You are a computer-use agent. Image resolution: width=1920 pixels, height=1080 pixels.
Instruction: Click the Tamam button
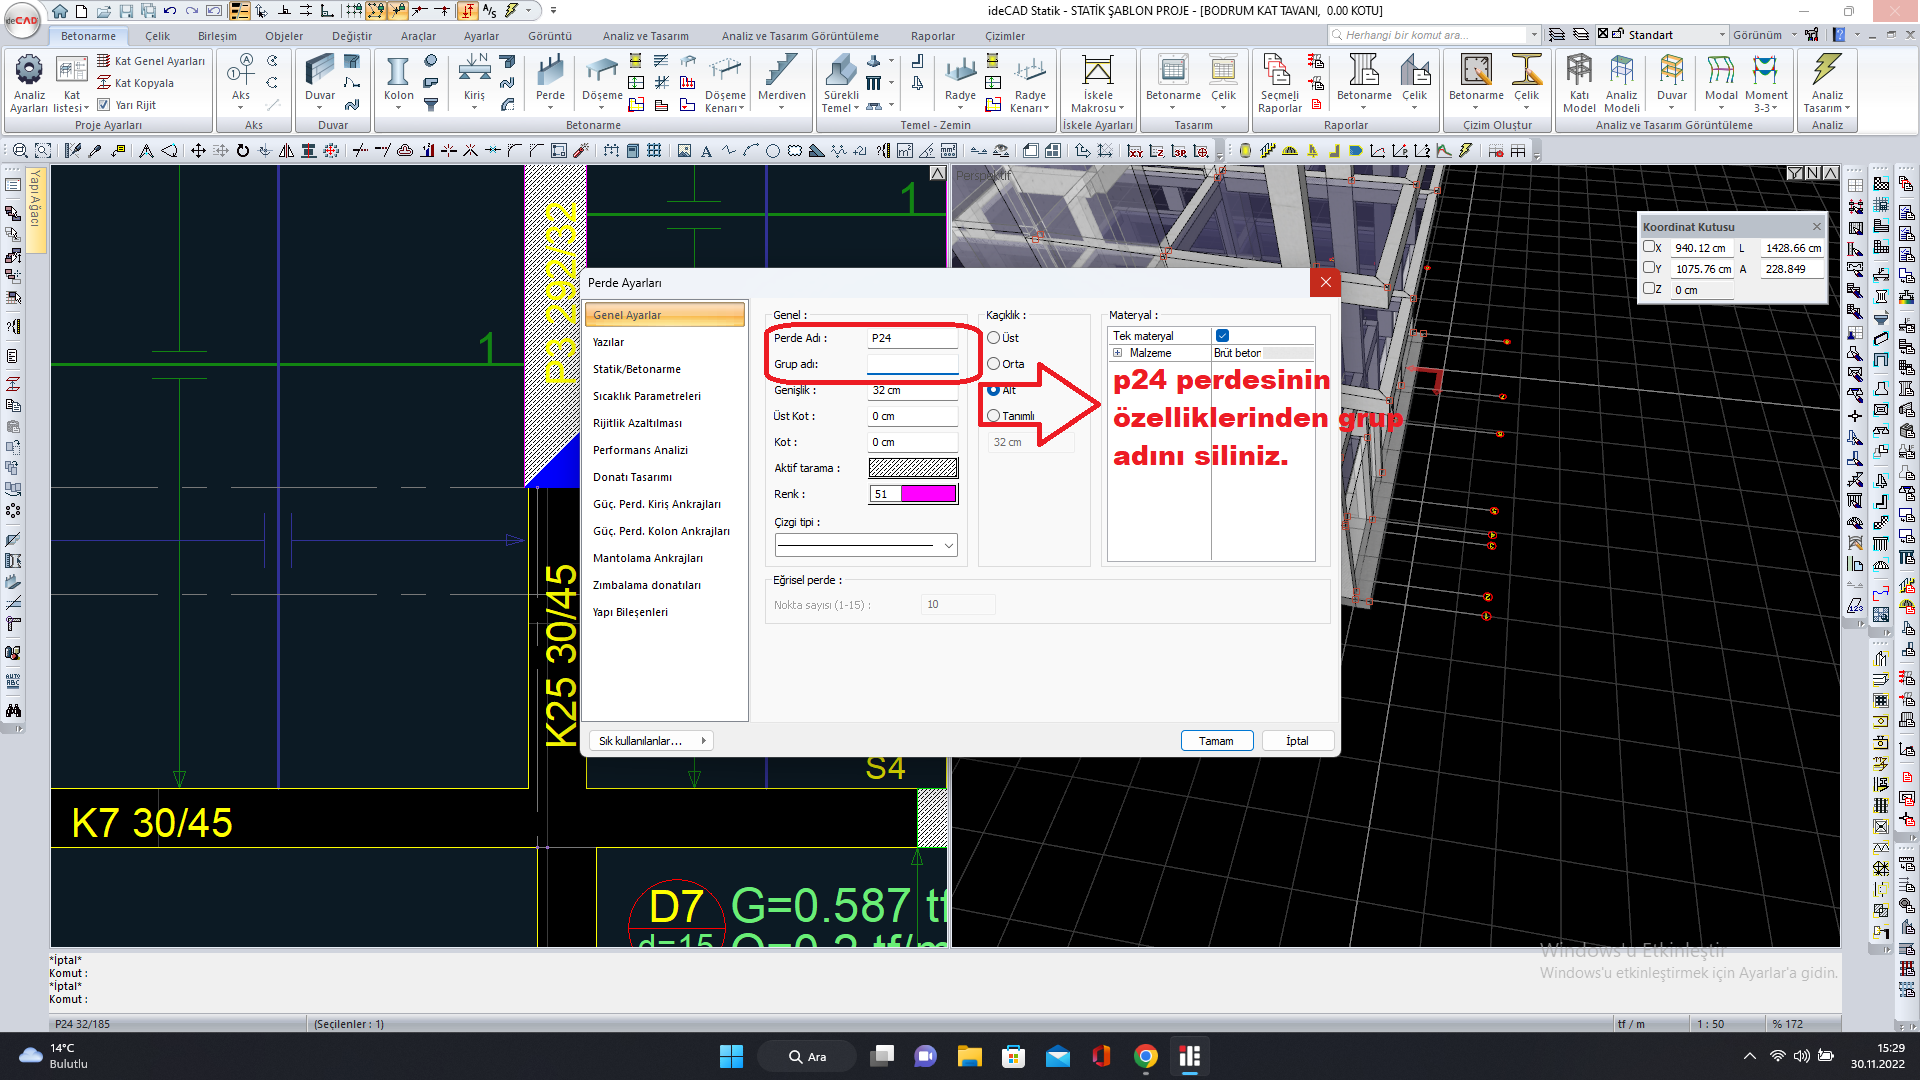(1216, 741)
